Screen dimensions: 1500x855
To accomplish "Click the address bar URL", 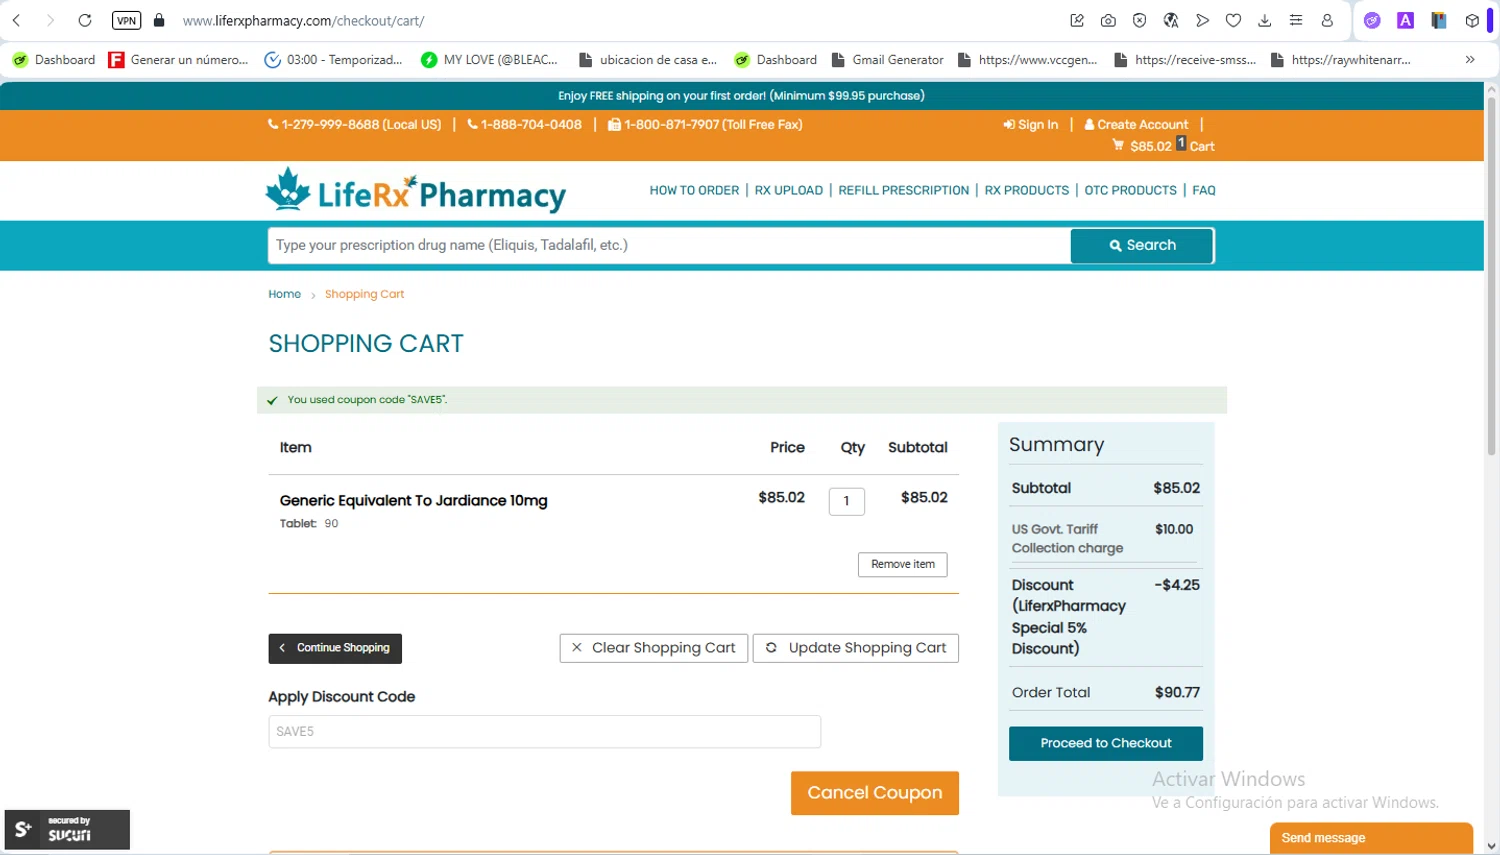I will point(303,20).
